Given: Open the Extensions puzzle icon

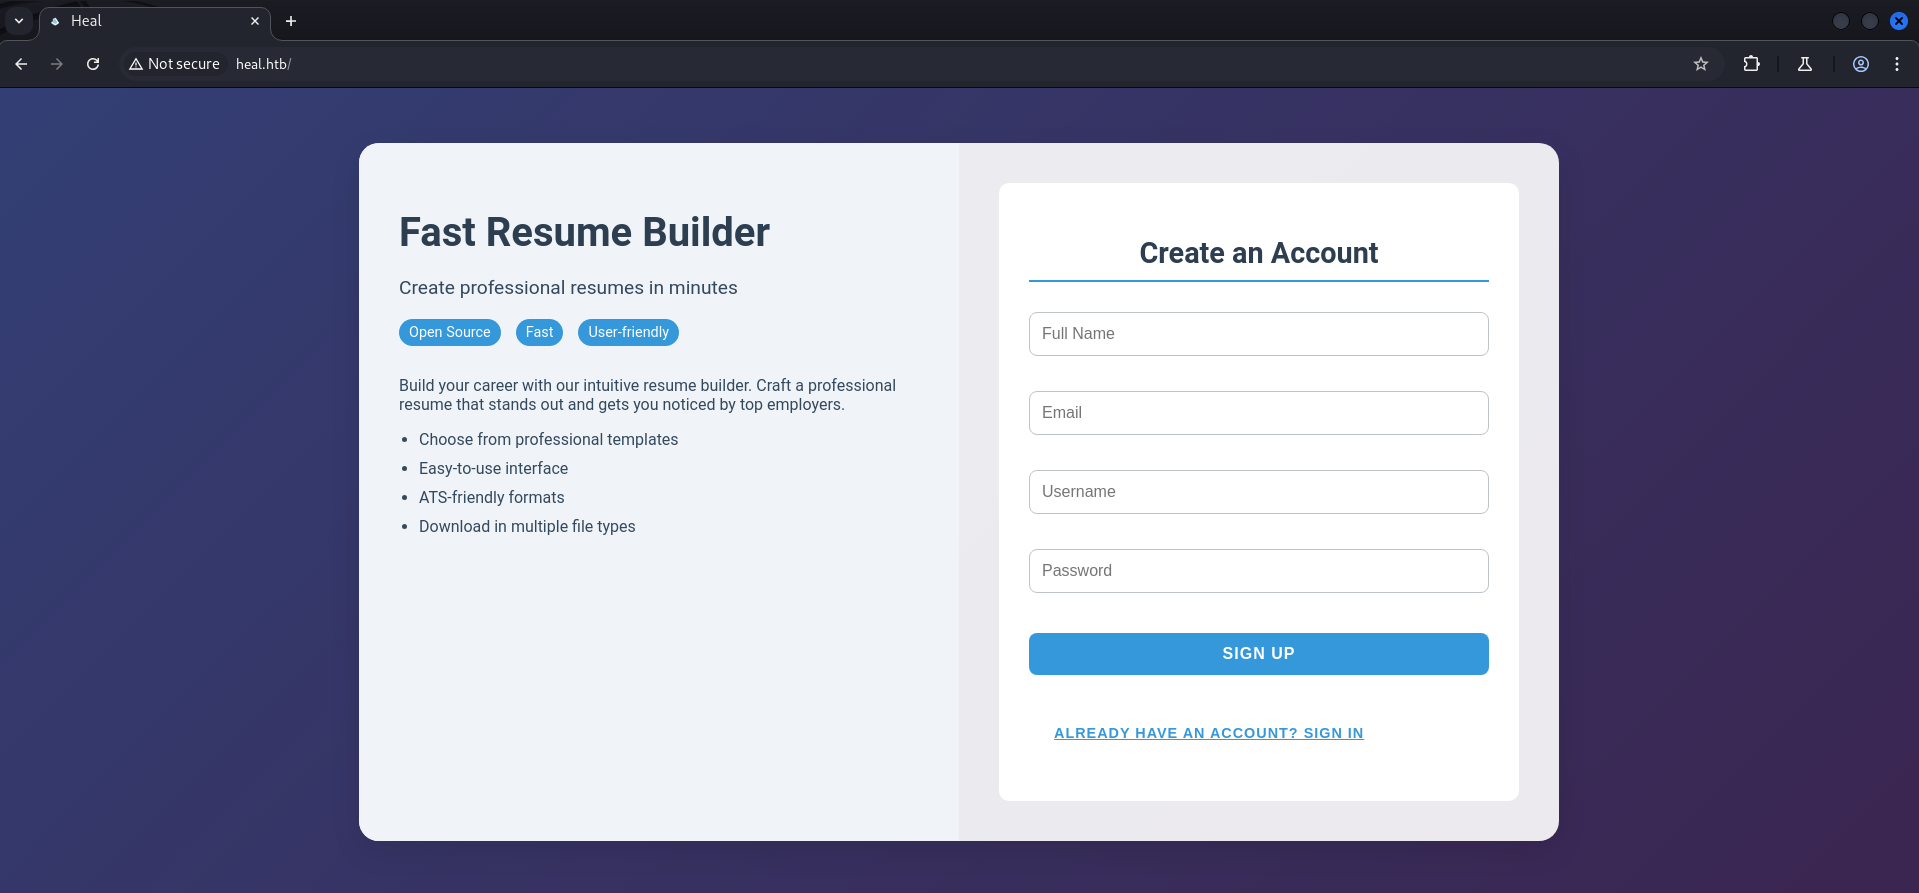Looking at the screenshot, I should [x=1751, y=64].
